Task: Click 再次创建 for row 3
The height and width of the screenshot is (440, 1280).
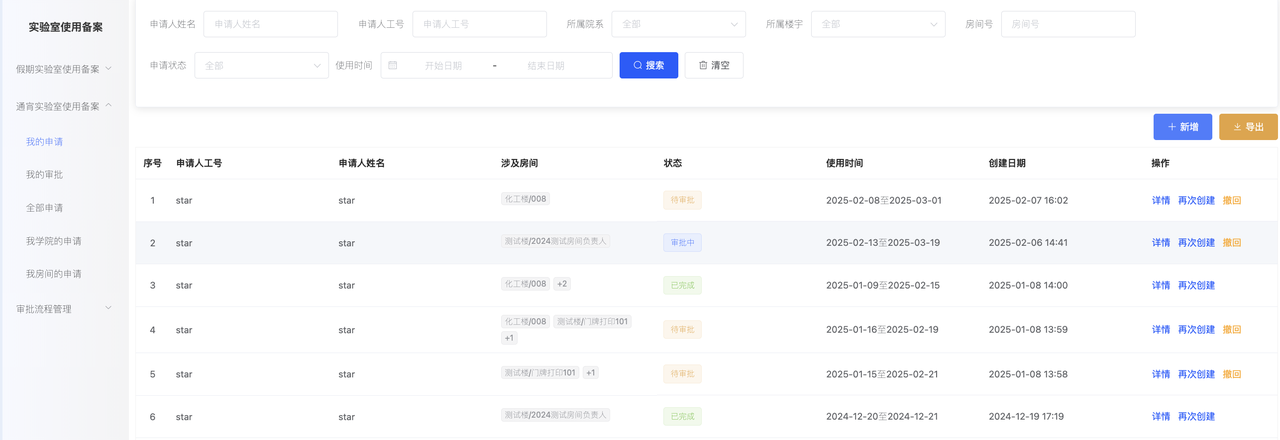Action: (1196, 285)
